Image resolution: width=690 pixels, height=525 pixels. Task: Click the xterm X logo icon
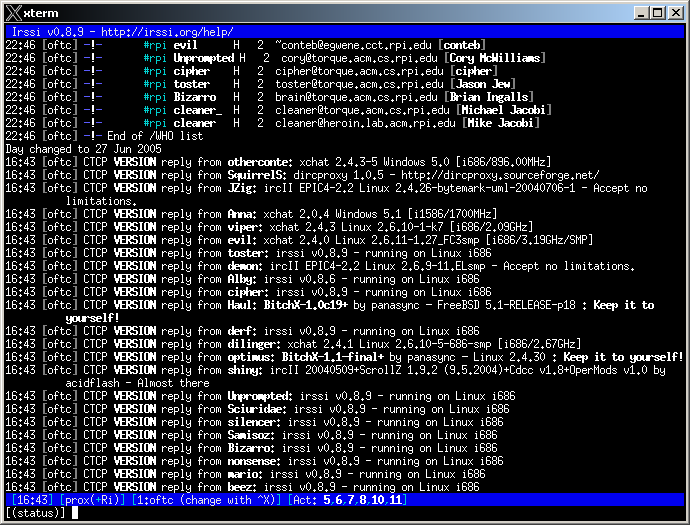pyautogui.click(x=13, y=13)
